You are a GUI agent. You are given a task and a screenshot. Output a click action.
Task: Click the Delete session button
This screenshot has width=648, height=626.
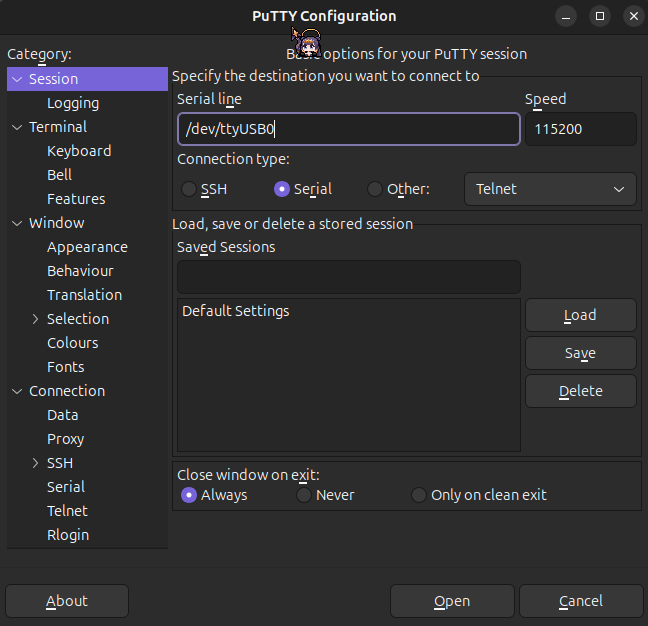coord(581,391)
